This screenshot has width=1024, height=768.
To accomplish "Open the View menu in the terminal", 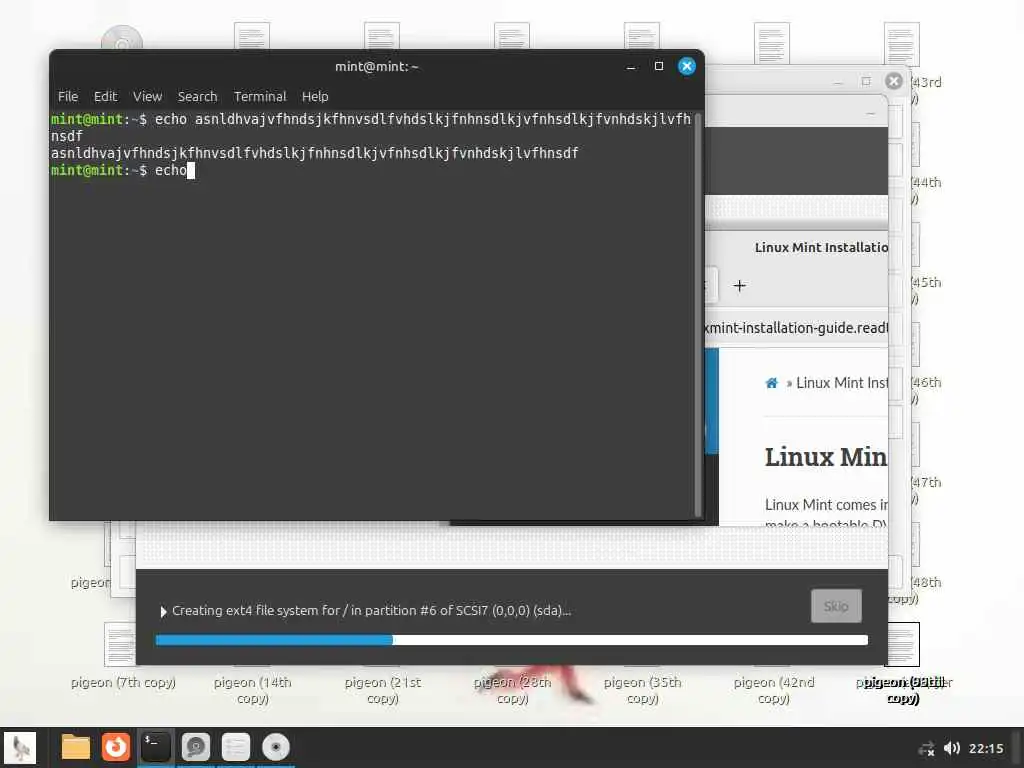I will [147, 97].
